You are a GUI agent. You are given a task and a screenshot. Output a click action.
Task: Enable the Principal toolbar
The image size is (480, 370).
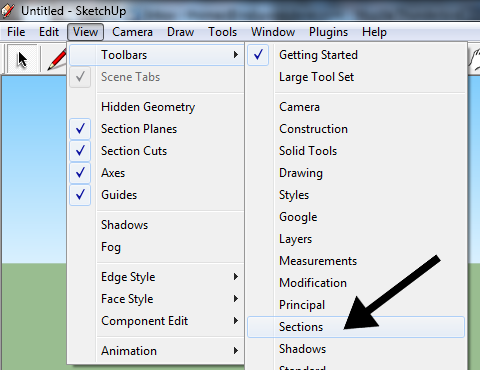click(356, 305)
